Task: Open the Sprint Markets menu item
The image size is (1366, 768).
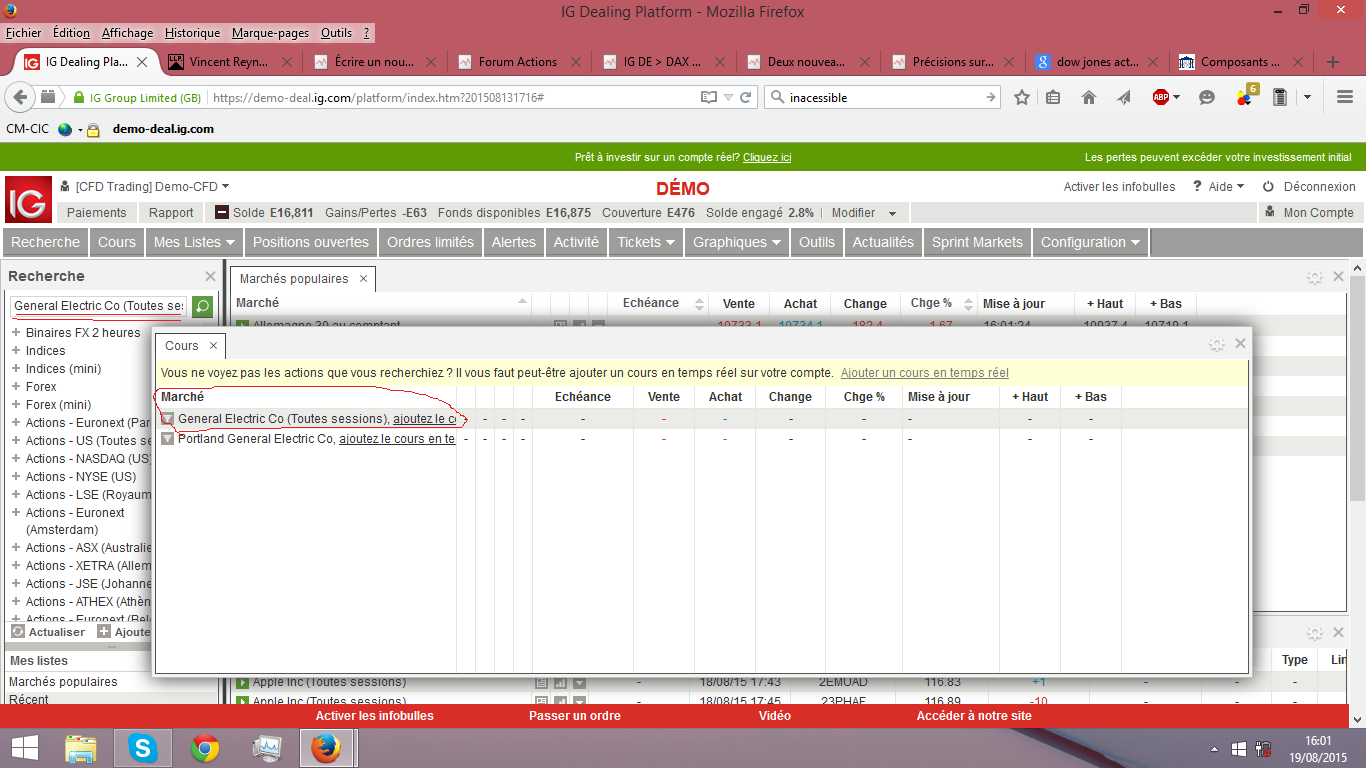Action: 977,242
